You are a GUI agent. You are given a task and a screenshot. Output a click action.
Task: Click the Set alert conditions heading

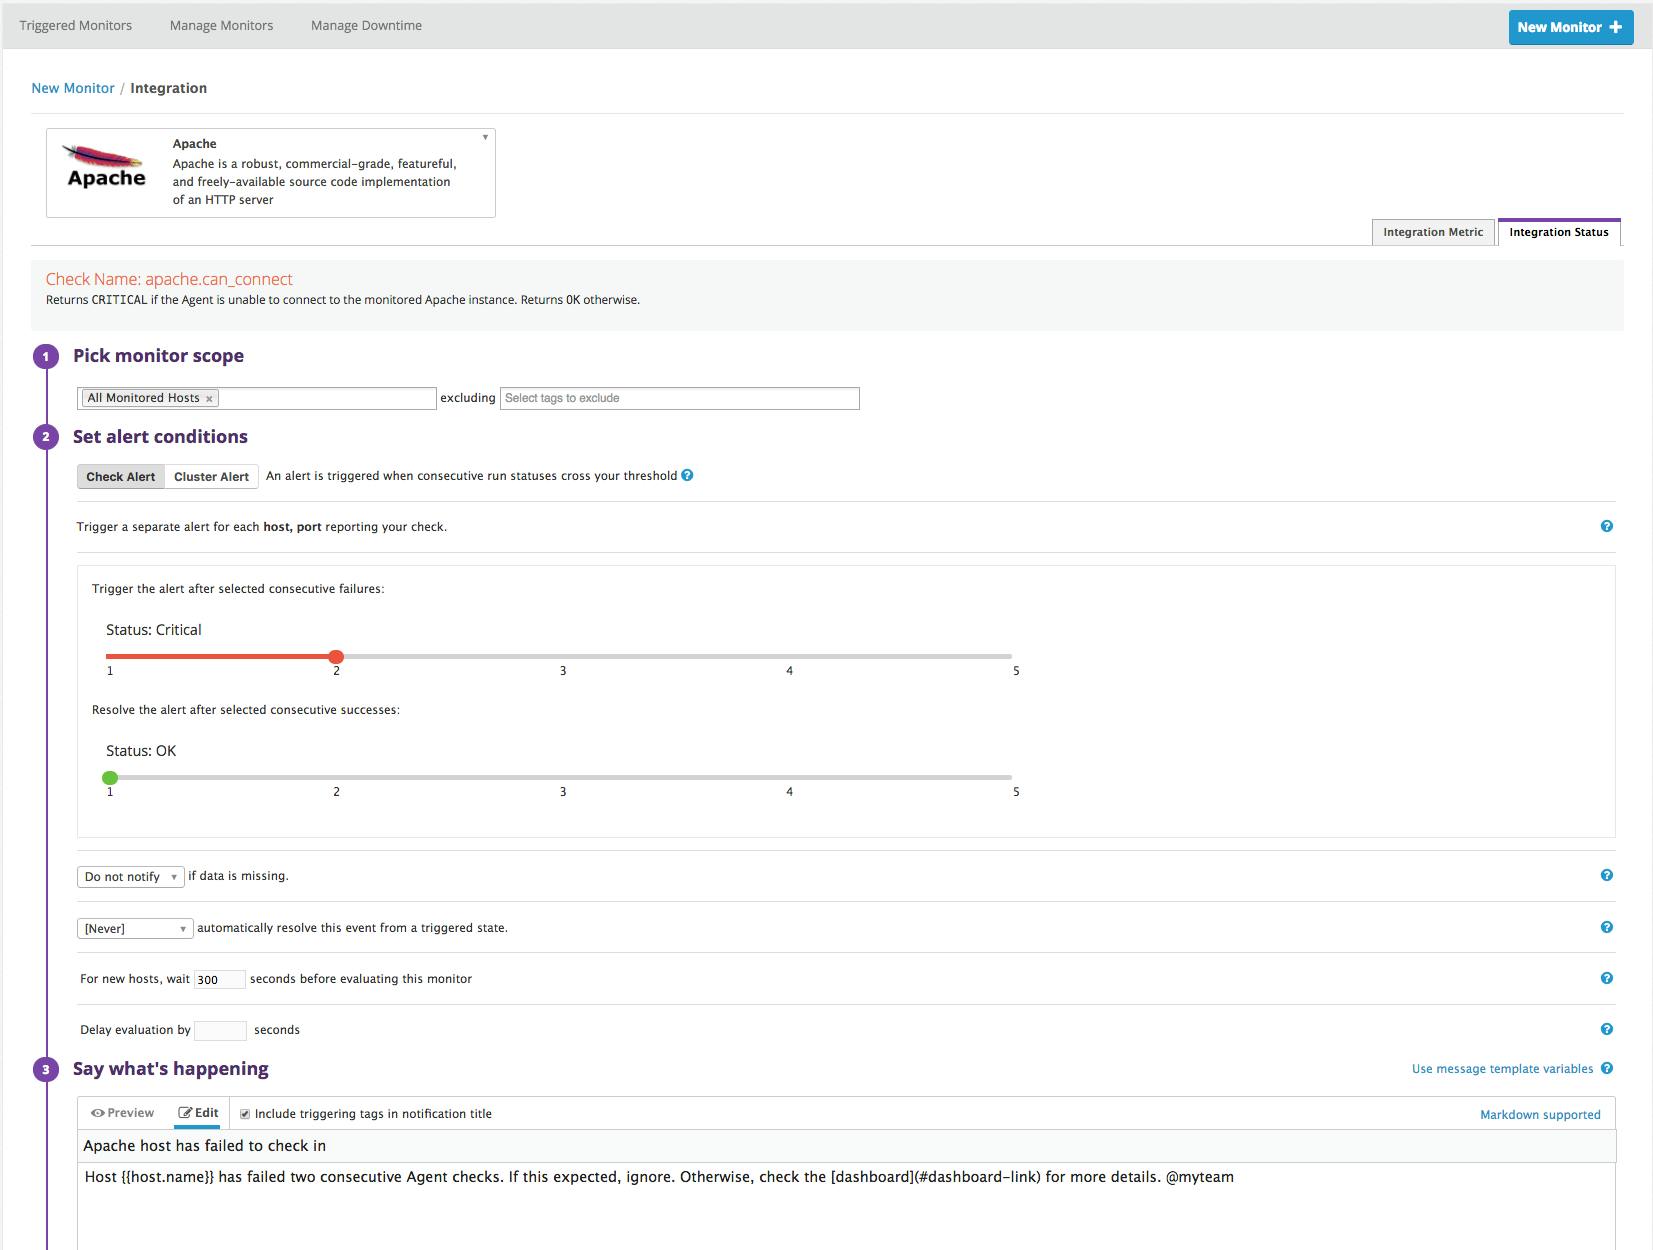tap(160, 437)
